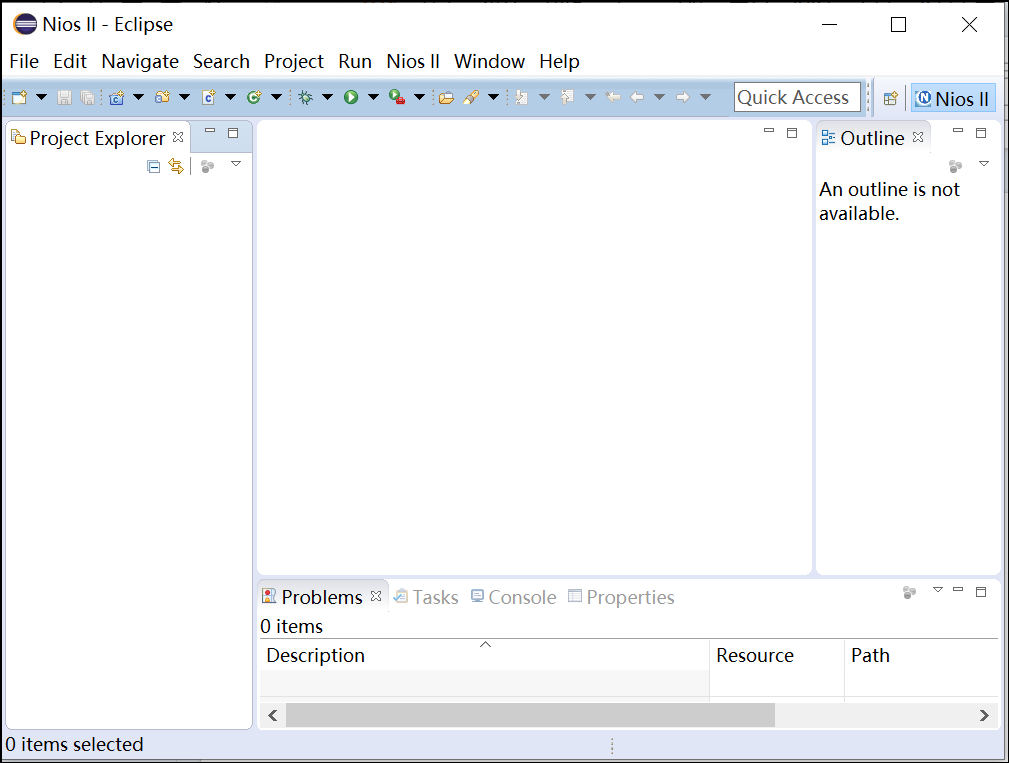
Task: Open the Edit menu
Action: [x=69, y=61]
